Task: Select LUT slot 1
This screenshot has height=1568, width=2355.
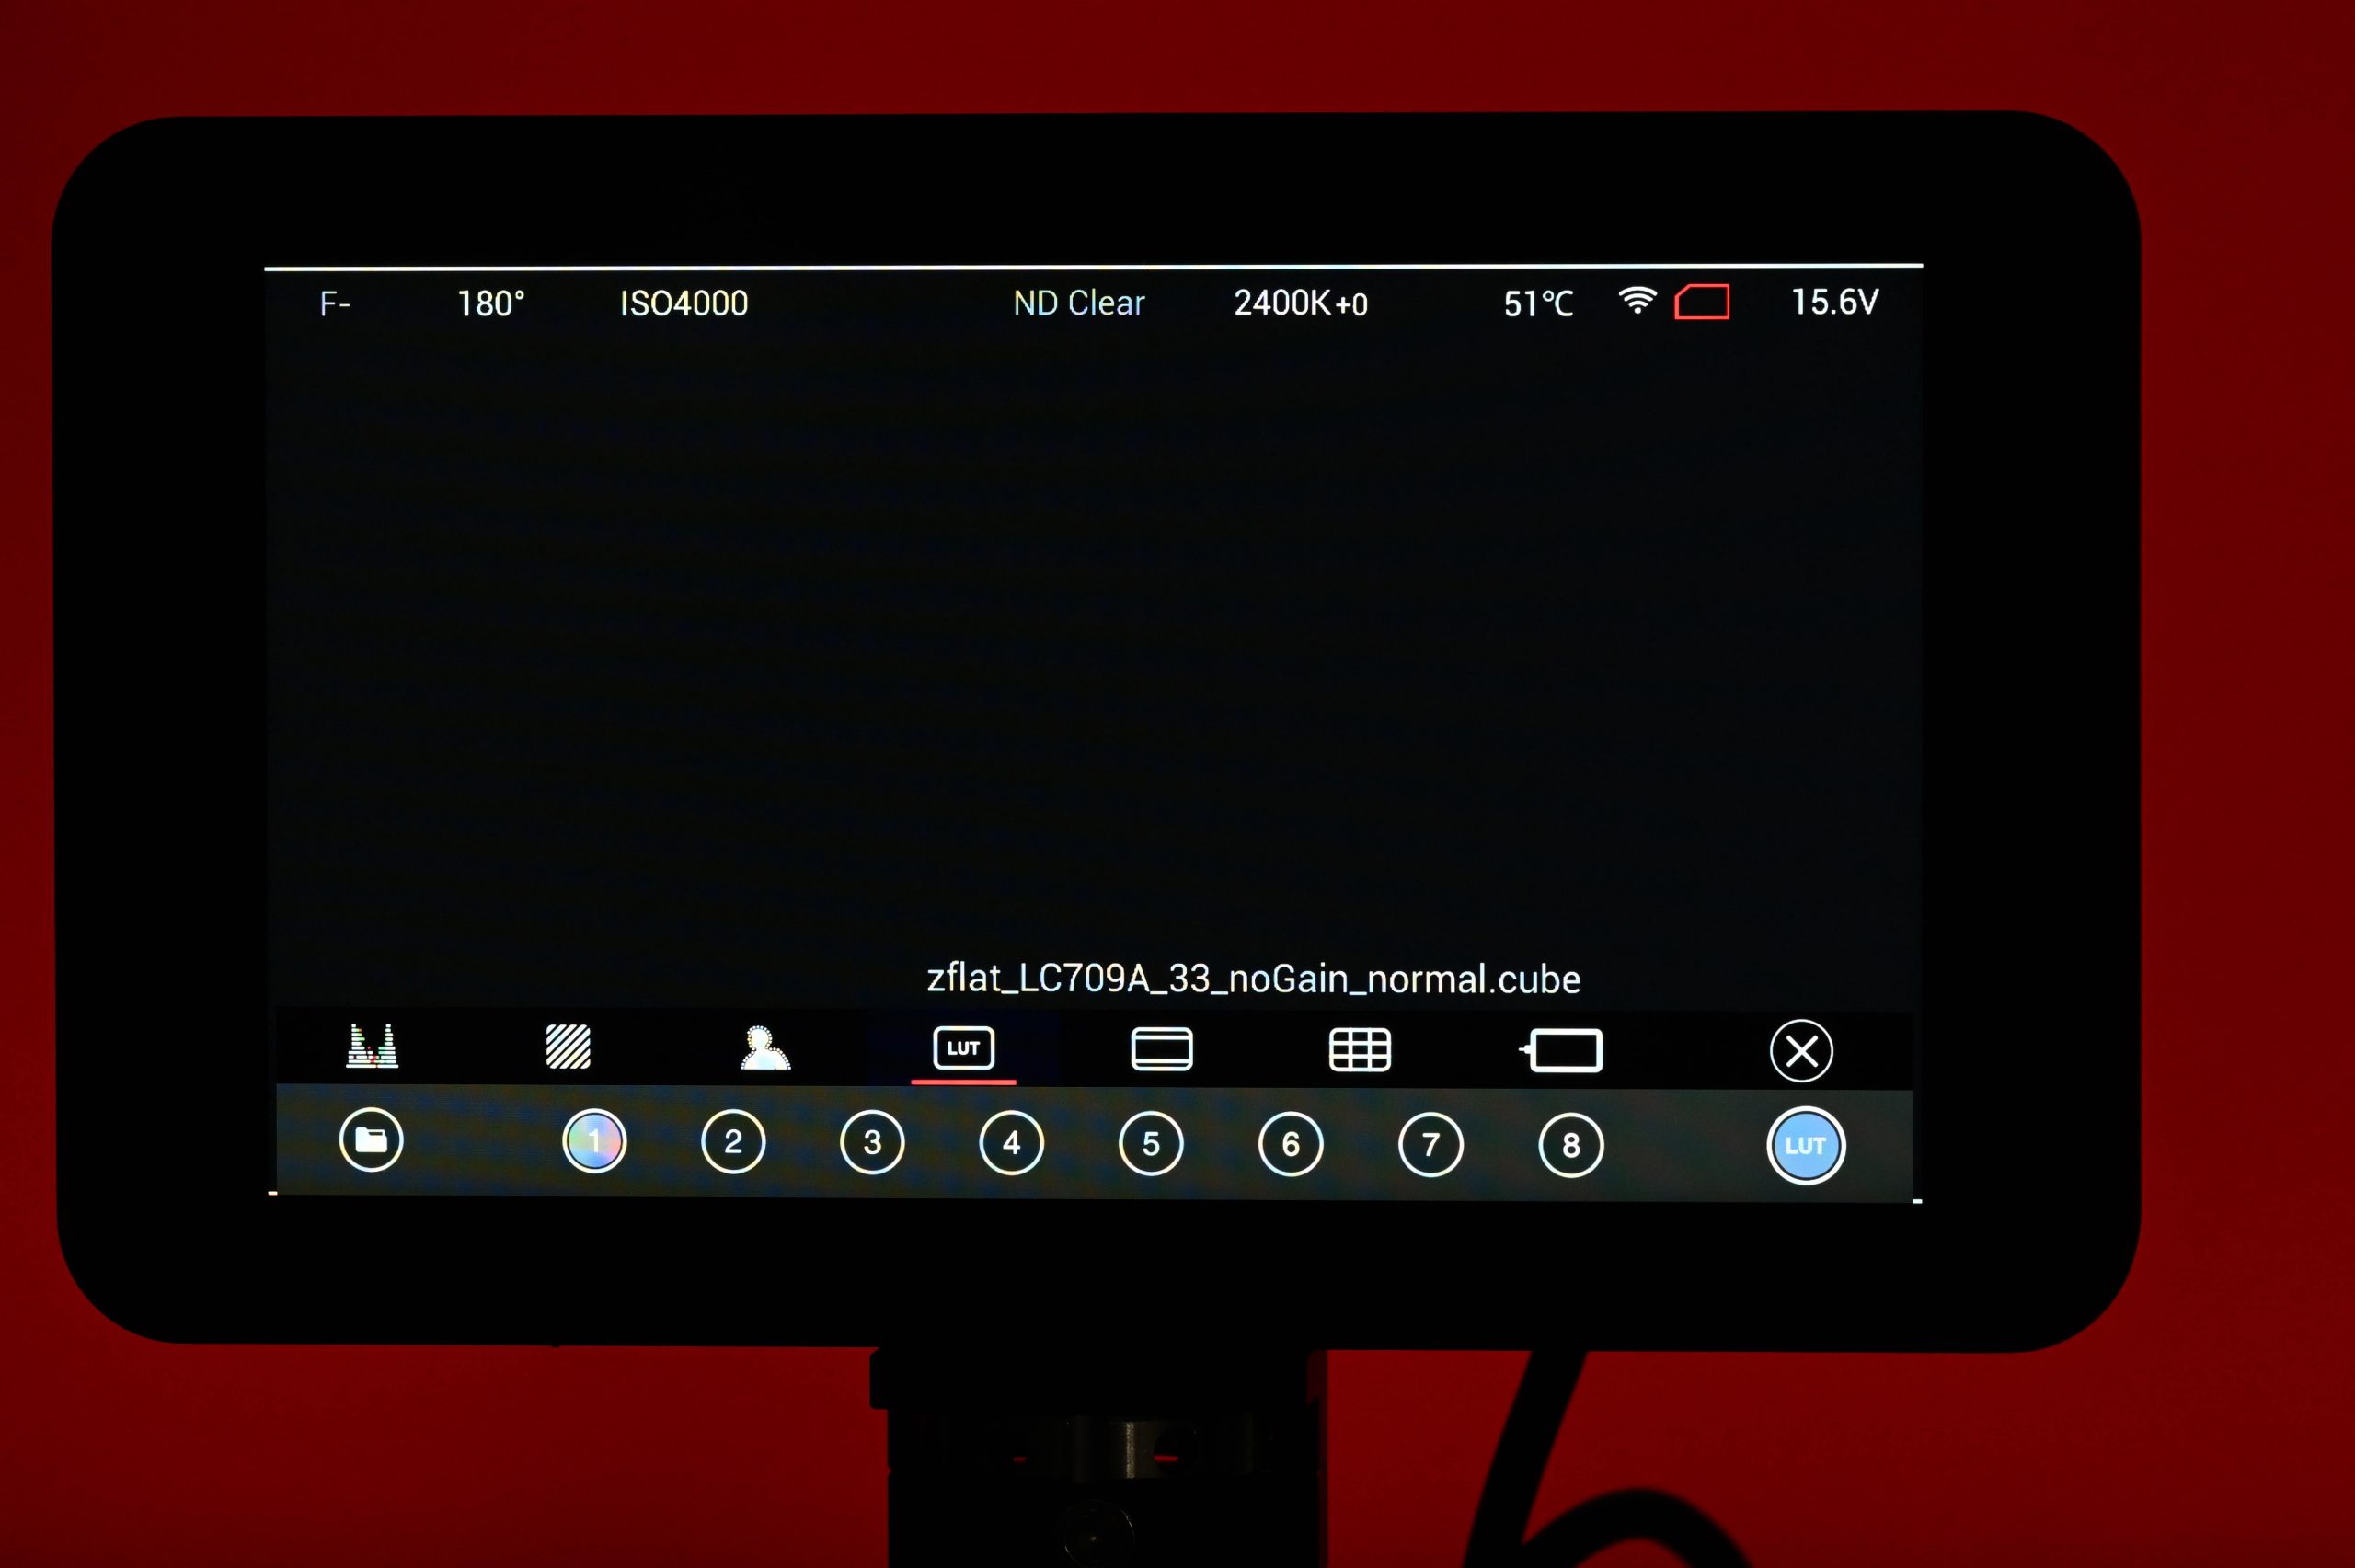Action: click(594, 1141)
